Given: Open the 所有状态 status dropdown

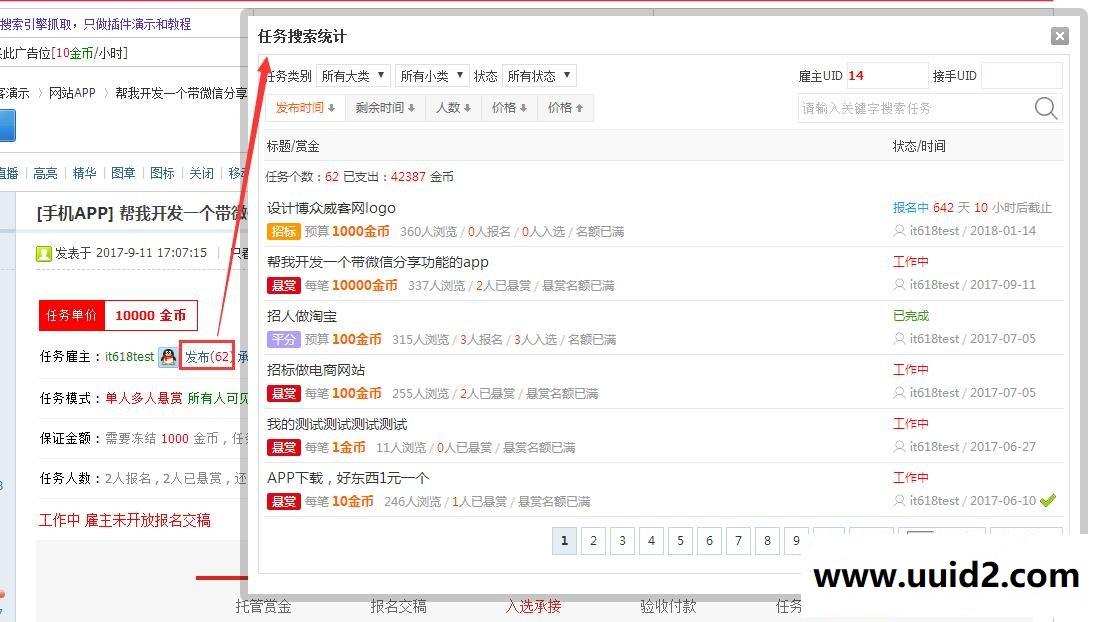Looking at the screenshot, I should coord(539,76).
